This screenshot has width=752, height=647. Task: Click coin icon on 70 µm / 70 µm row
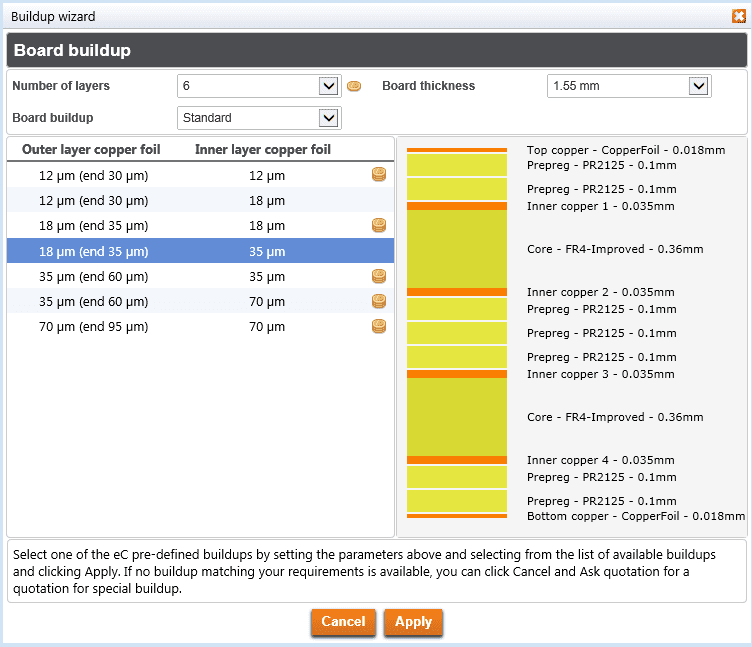pyautogui.click(x=379, y=326)
